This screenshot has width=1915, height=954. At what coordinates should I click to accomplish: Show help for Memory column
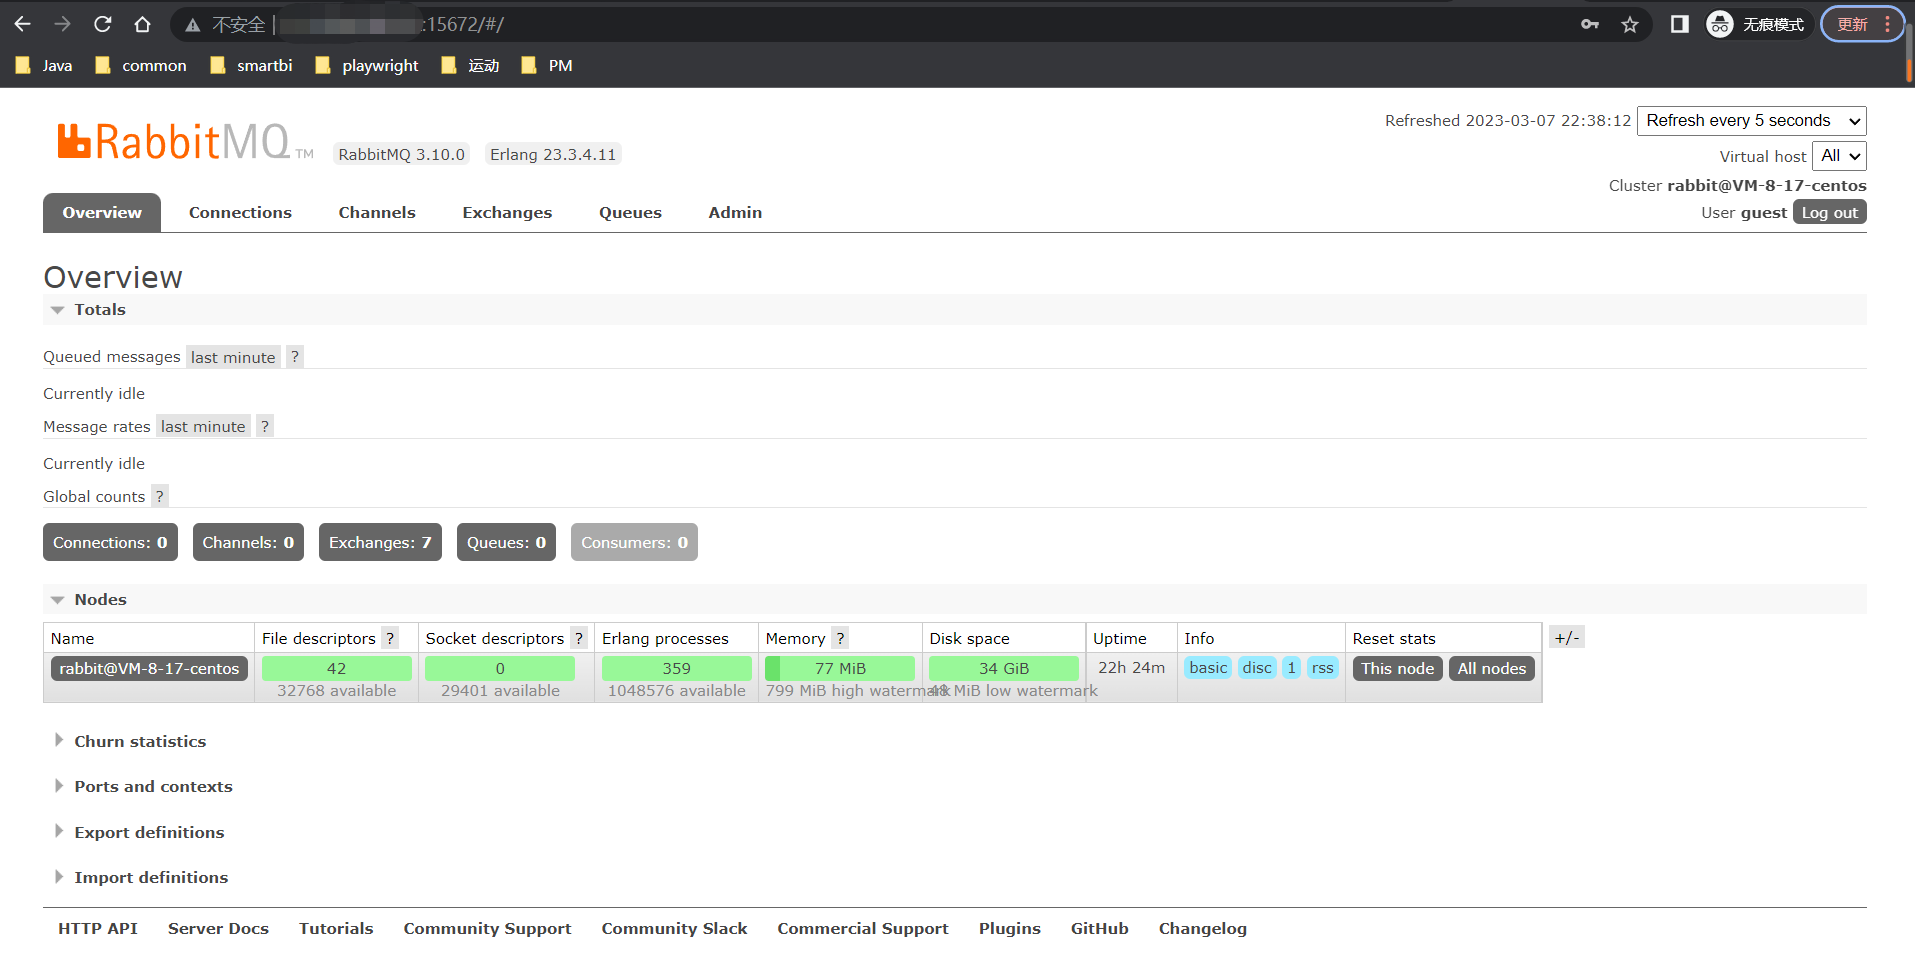[840, 638]
